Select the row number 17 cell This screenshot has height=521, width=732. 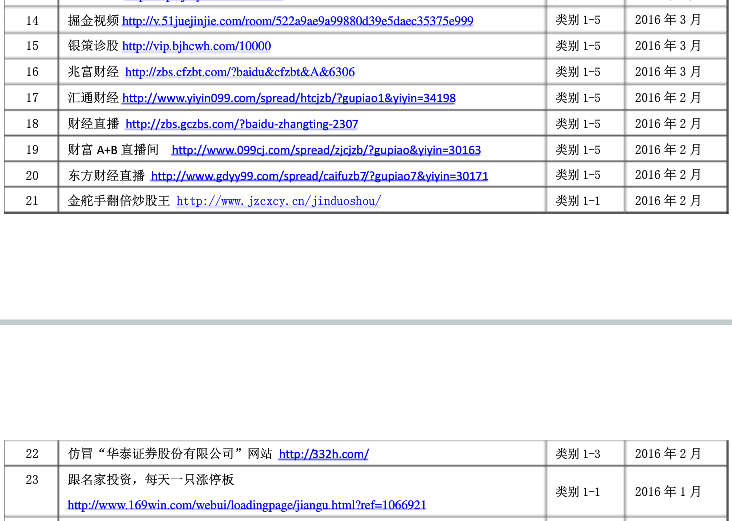(32, 98)
